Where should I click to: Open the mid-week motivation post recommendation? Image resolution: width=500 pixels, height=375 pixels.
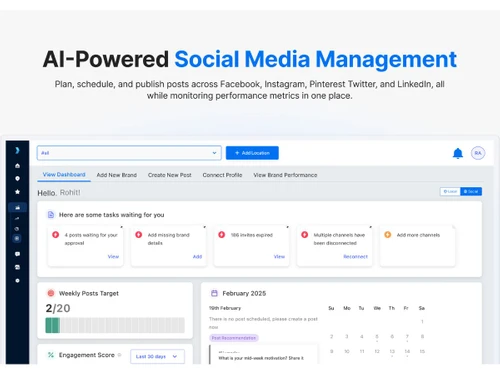(x=263, y=355)
